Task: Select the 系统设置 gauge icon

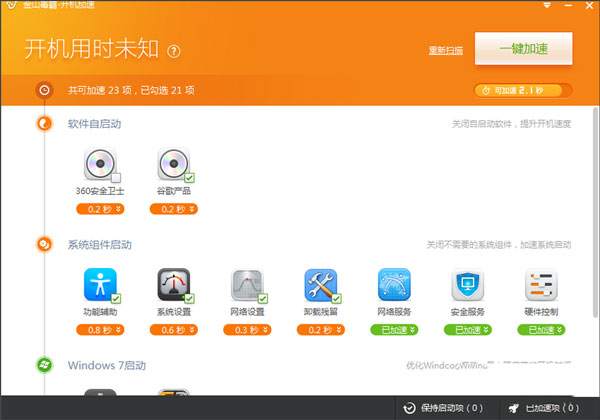Action: [173, 285]
